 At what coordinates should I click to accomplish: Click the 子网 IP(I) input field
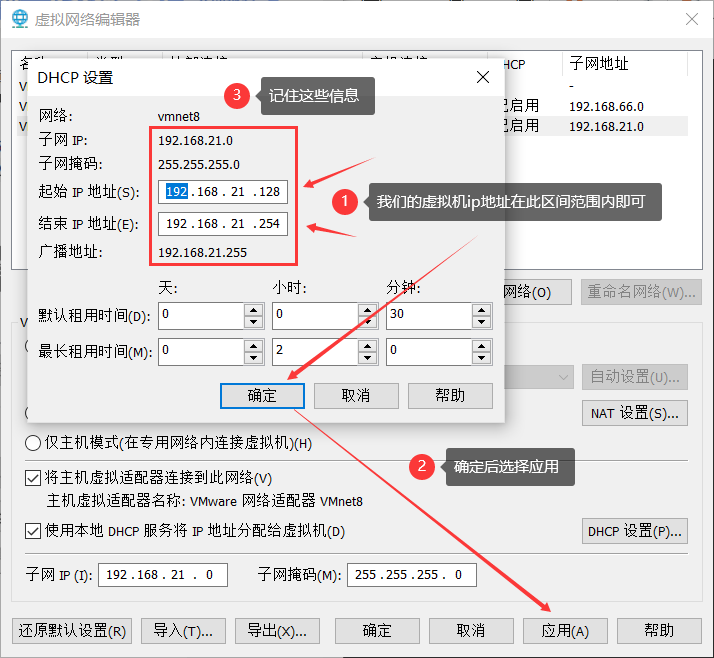pyautogui.click(x=163, y=575)
